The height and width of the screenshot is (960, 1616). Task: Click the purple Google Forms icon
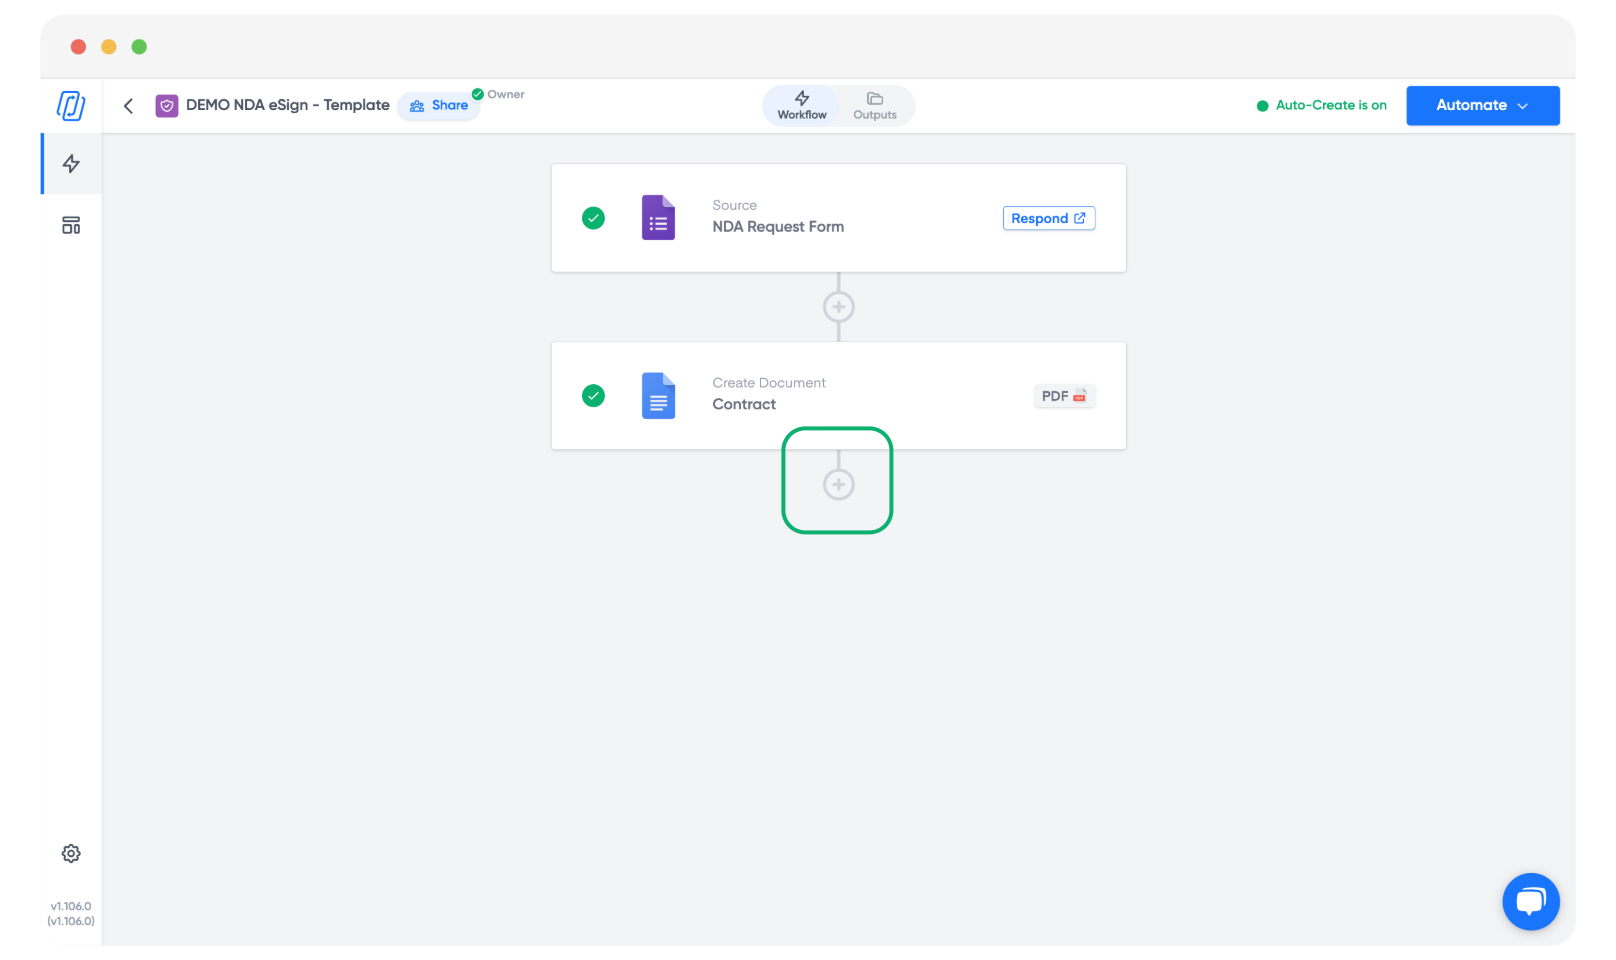point(658,218)
